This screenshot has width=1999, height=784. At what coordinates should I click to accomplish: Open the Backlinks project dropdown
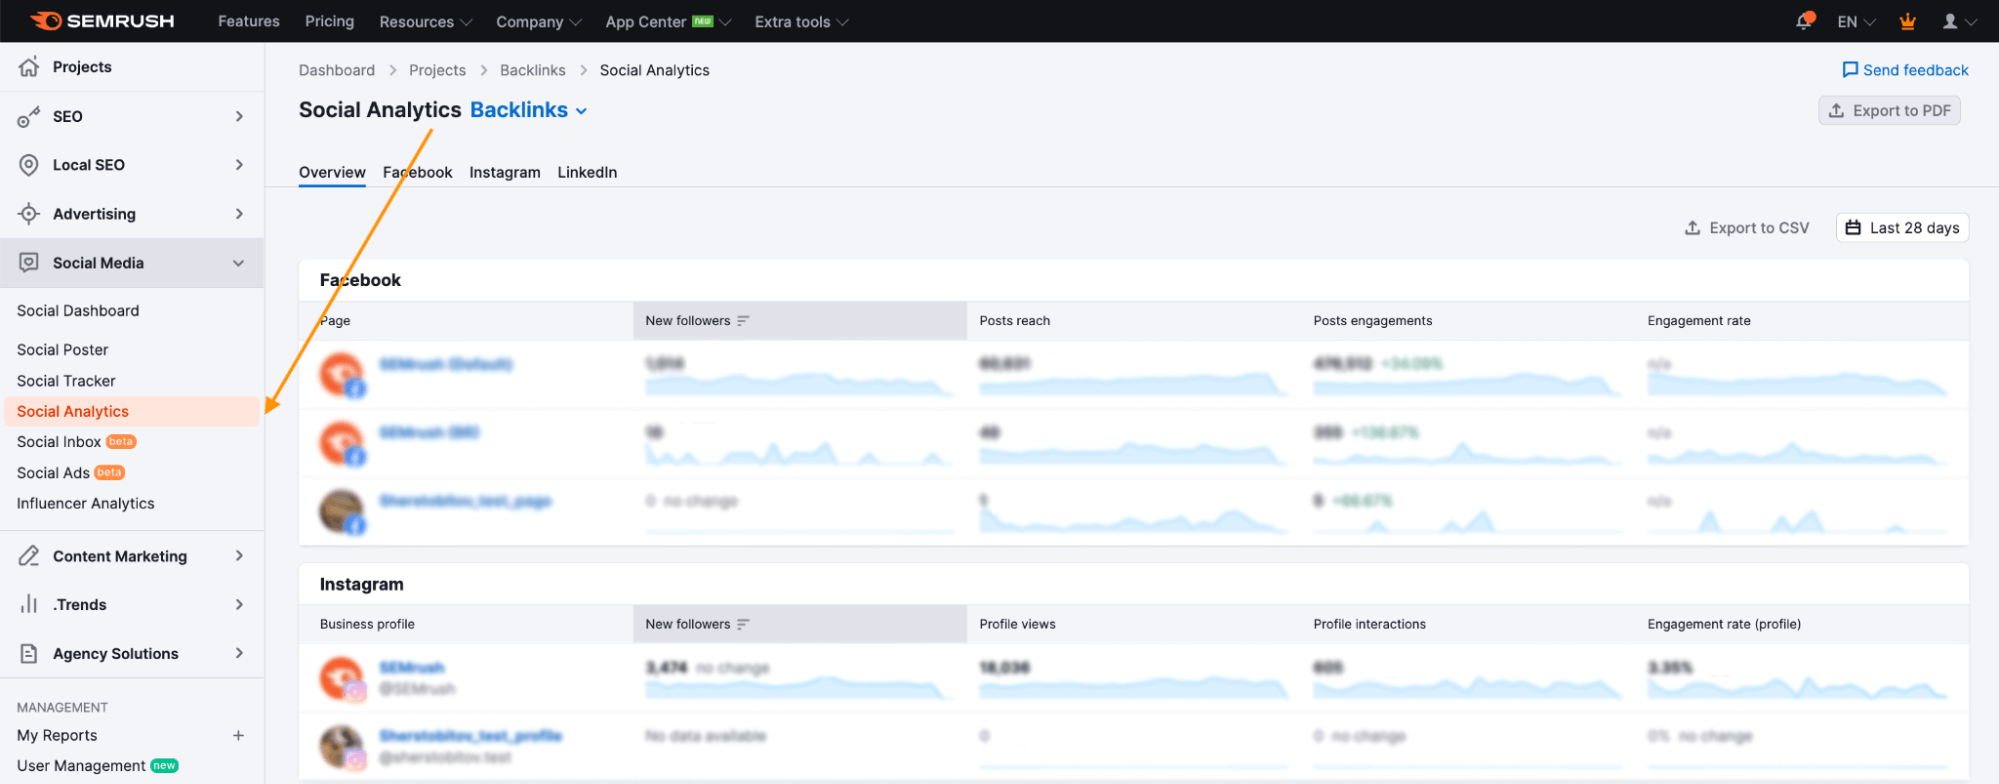[x=529, y=110]
